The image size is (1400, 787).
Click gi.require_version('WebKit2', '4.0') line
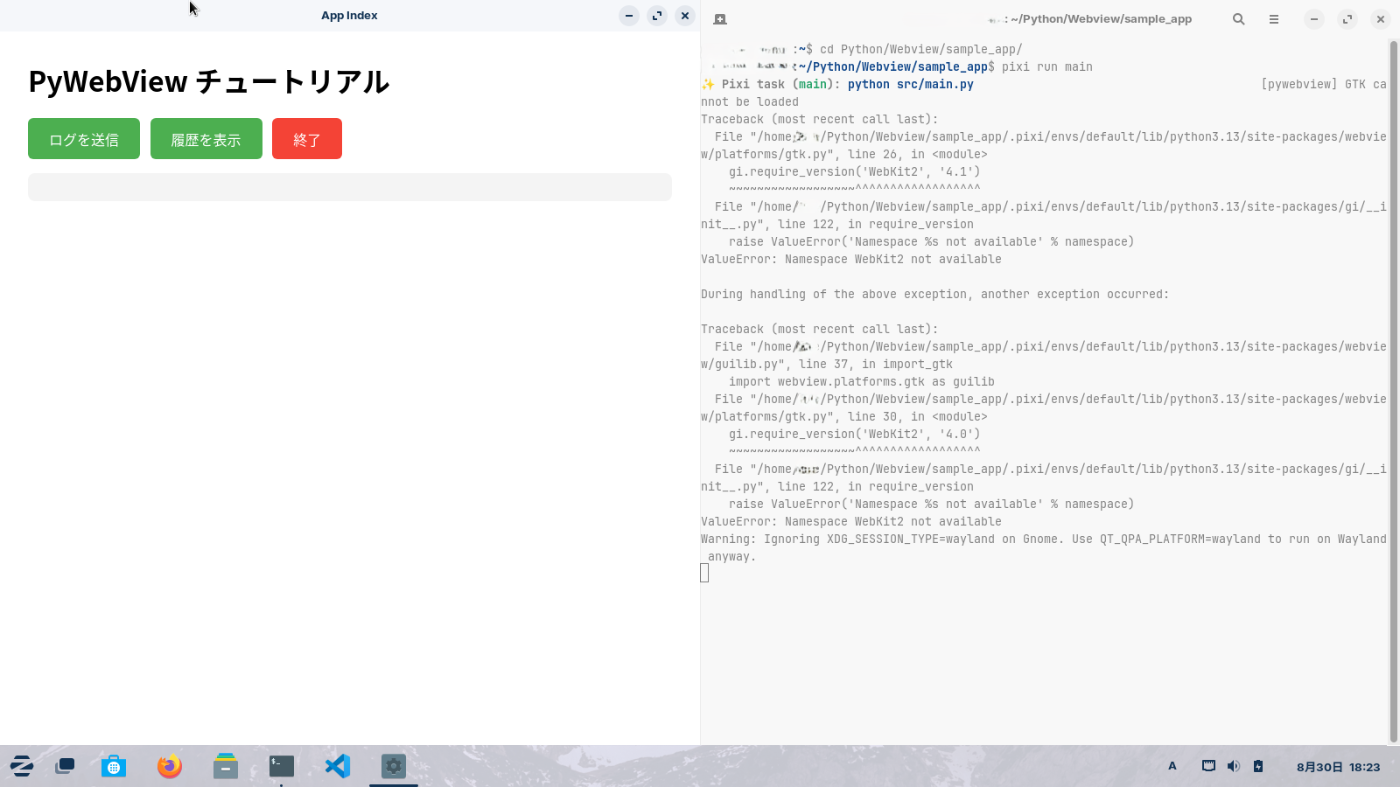[855, 435]
